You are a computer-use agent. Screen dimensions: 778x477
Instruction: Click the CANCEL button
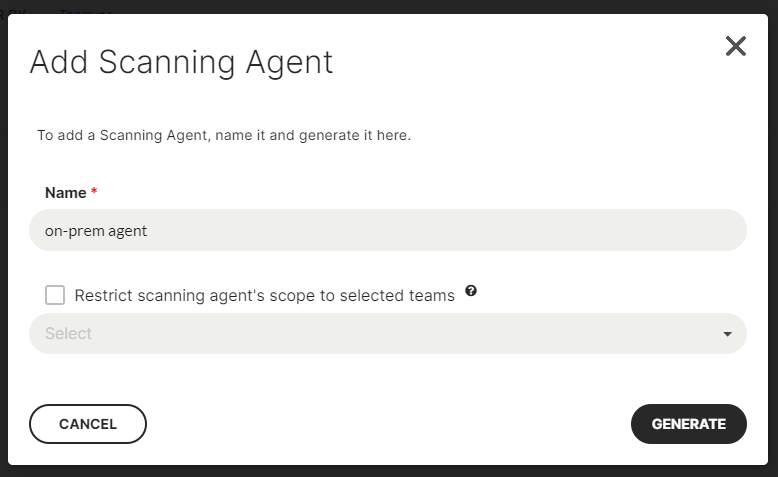pos(88,424)
